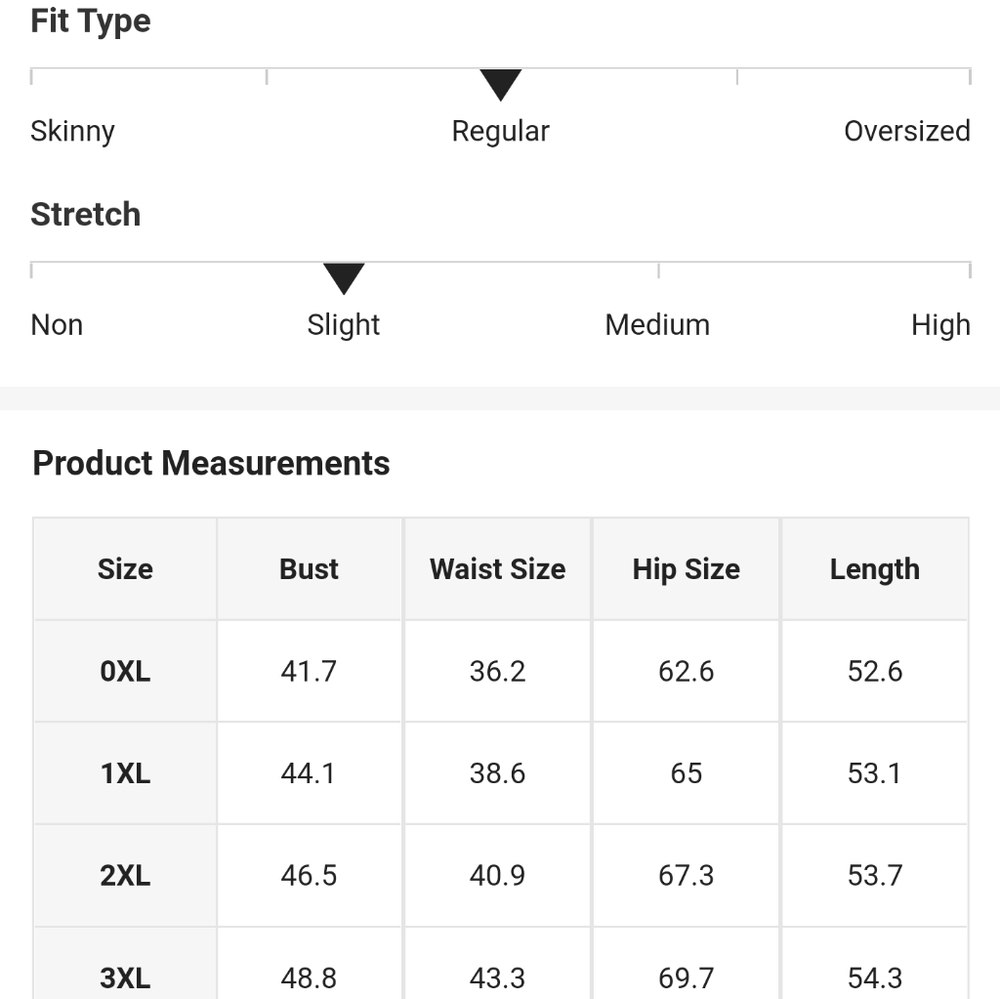Select the Oversized fit label
The image size is (1000, 999).
pyautogui.click(x=907, y=131)
